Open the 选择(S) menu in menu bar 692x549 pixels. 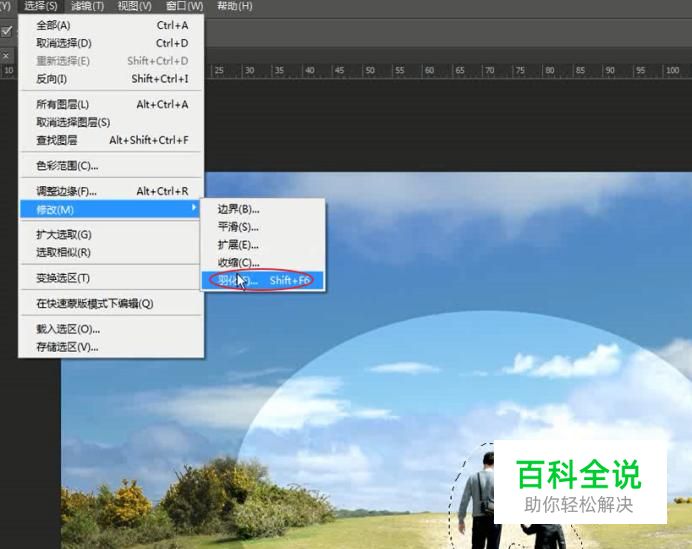click(41, 6)
